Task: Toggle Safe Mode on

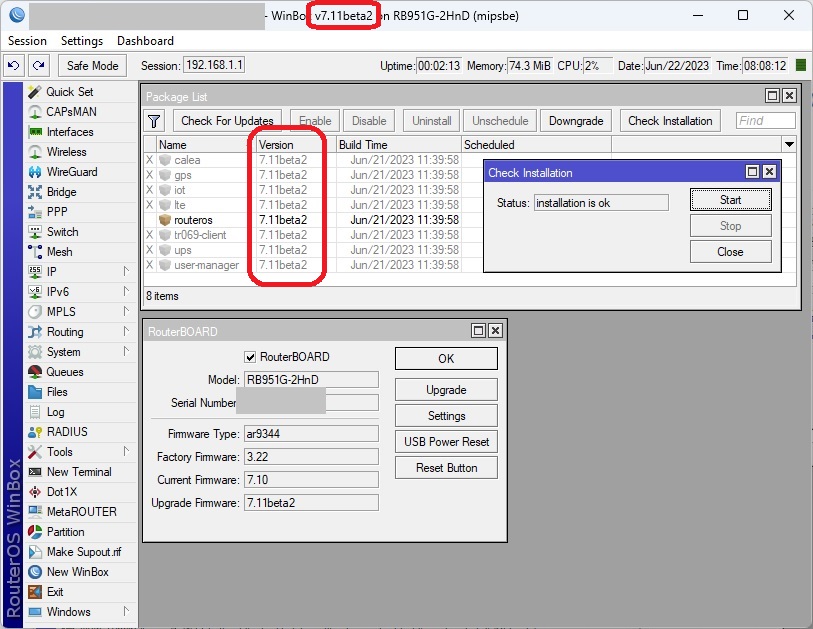Action: click(x=92, y=66)
